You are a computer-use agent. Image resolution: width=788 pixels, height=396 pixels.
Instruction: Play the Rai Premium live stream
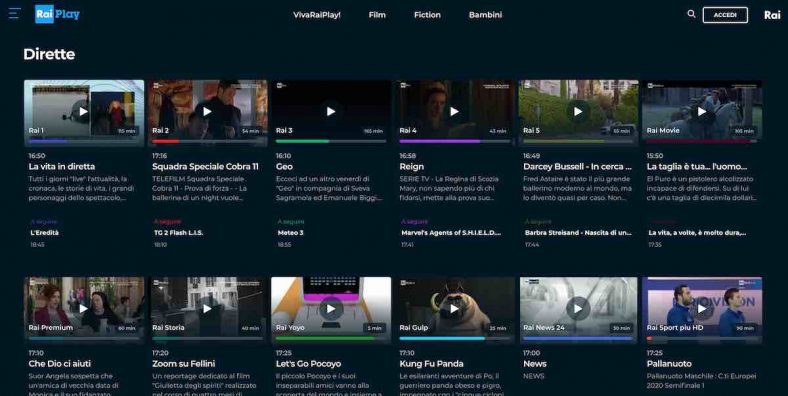pyautogui.click(x=83, y=309)
